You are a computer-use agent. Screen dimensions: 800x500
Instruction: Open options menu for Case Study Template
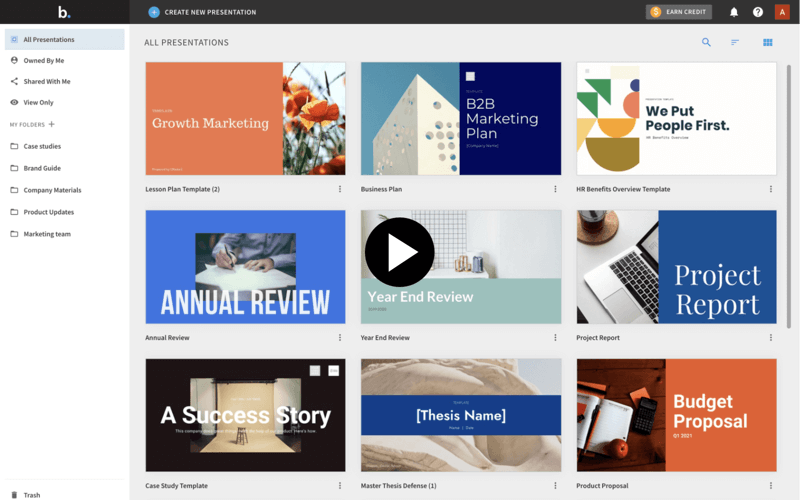click(x=340, y=486)
